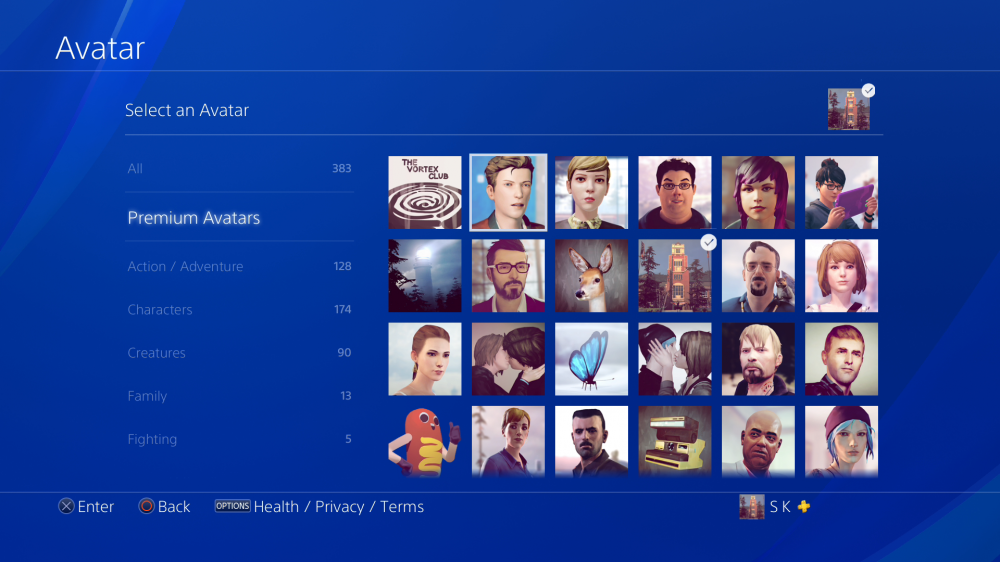Select the lighthouse at night avatar
The width and height of the screenshot is (1000, 562).
point(425,276)
